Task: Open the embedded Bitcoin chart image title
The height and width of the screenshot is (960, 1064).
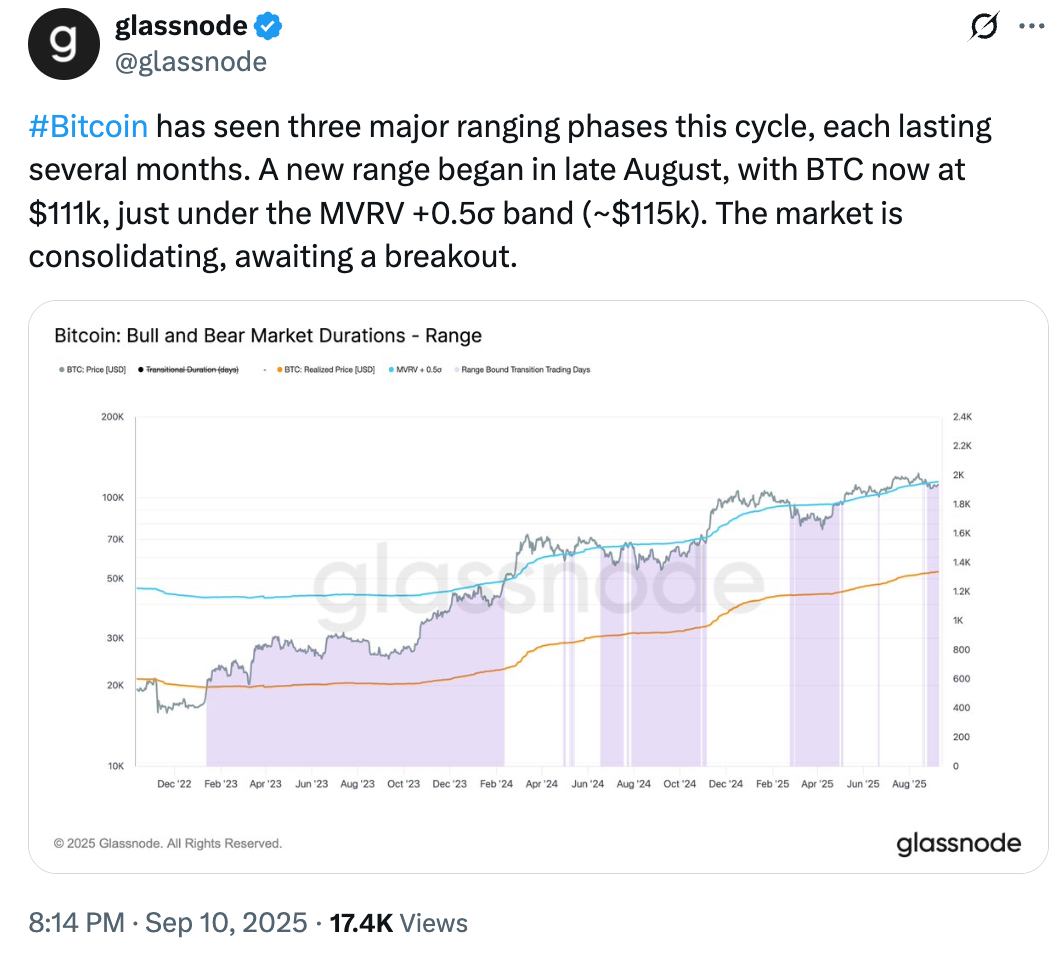Action: coord(268,336)
